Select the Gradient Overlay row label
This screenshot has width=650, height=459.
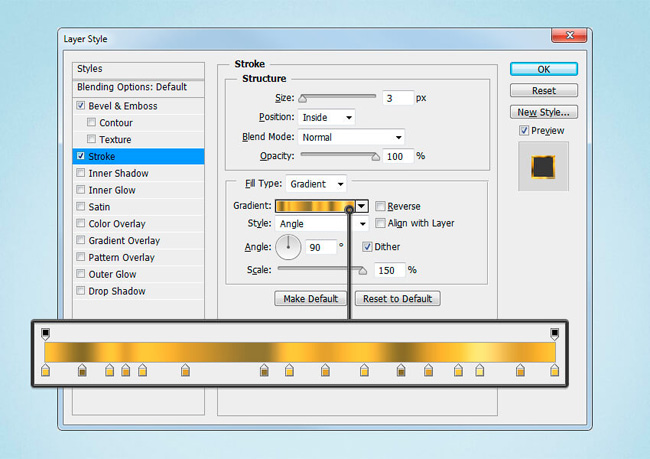pyautogui.click(x=124, y=241)
